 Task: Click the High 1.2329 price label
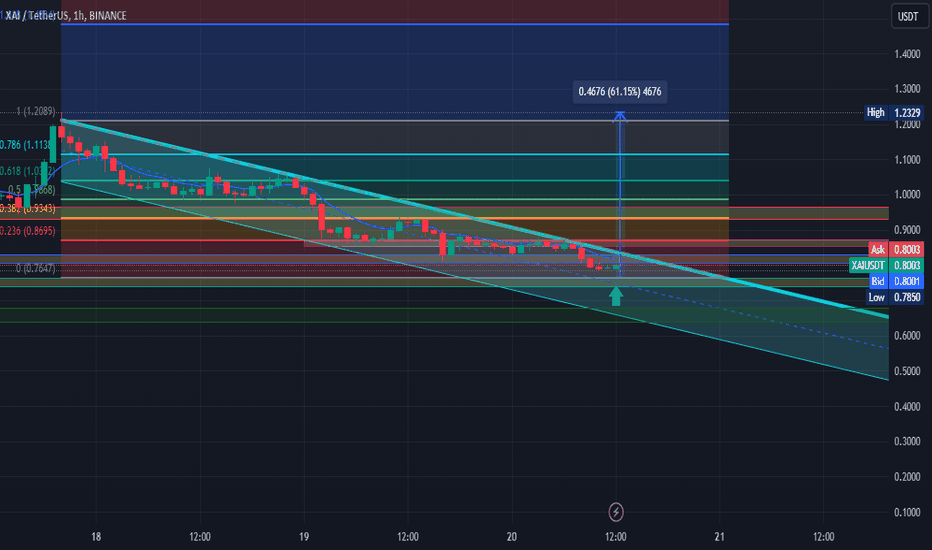click(893, 112)
